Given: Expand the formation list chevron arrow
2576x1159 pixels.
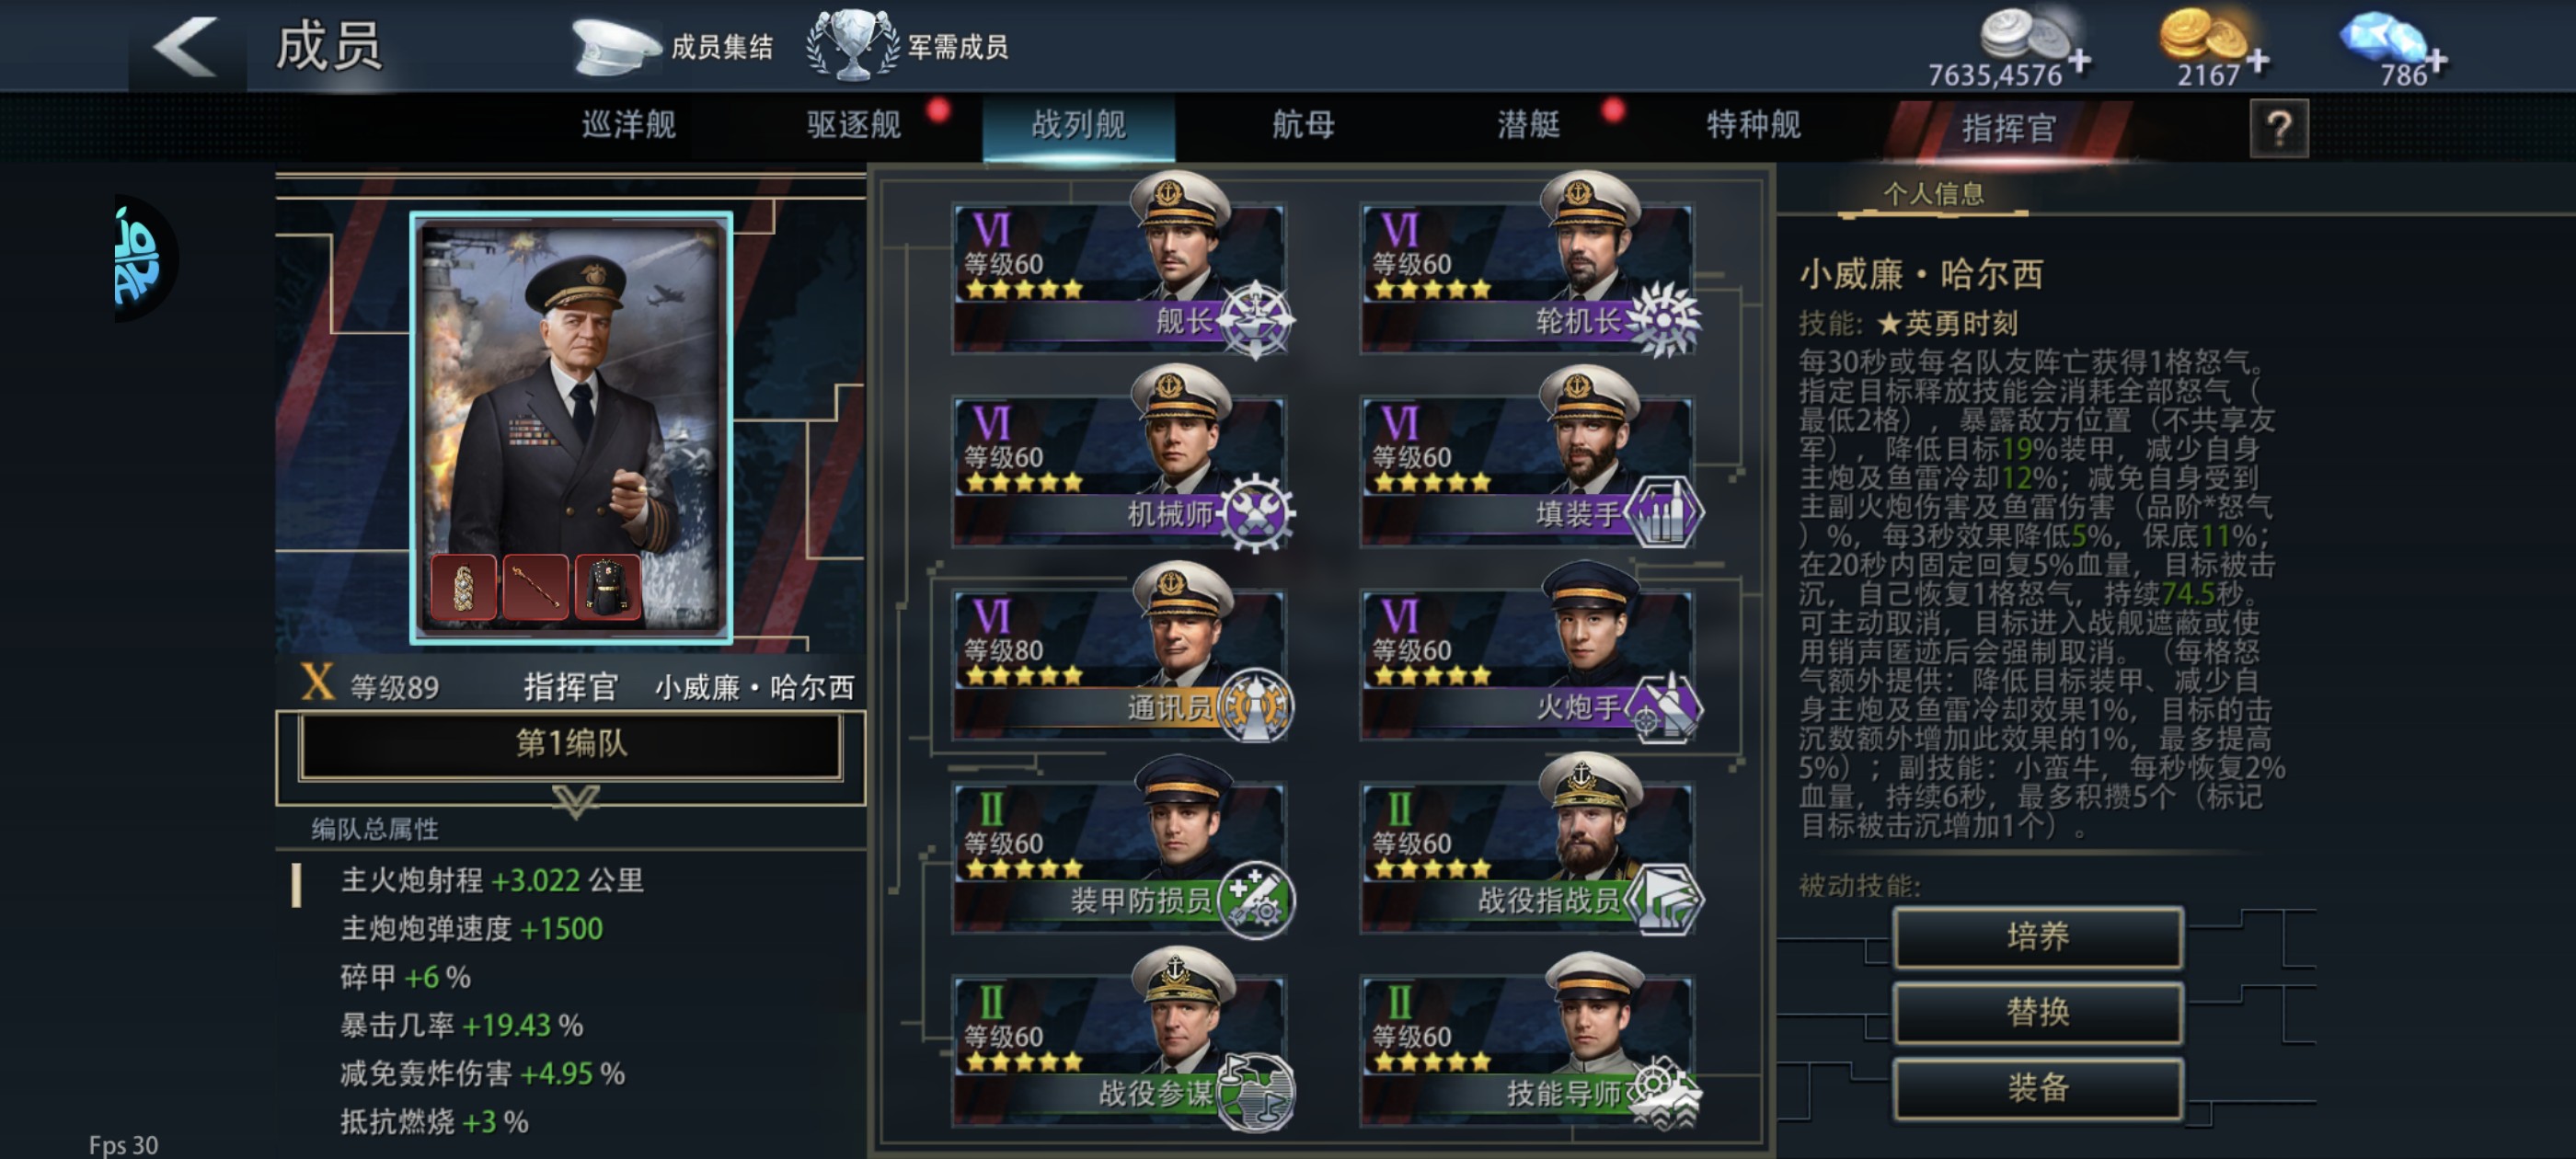Looking at the screenshot, I should coord(575,800).
